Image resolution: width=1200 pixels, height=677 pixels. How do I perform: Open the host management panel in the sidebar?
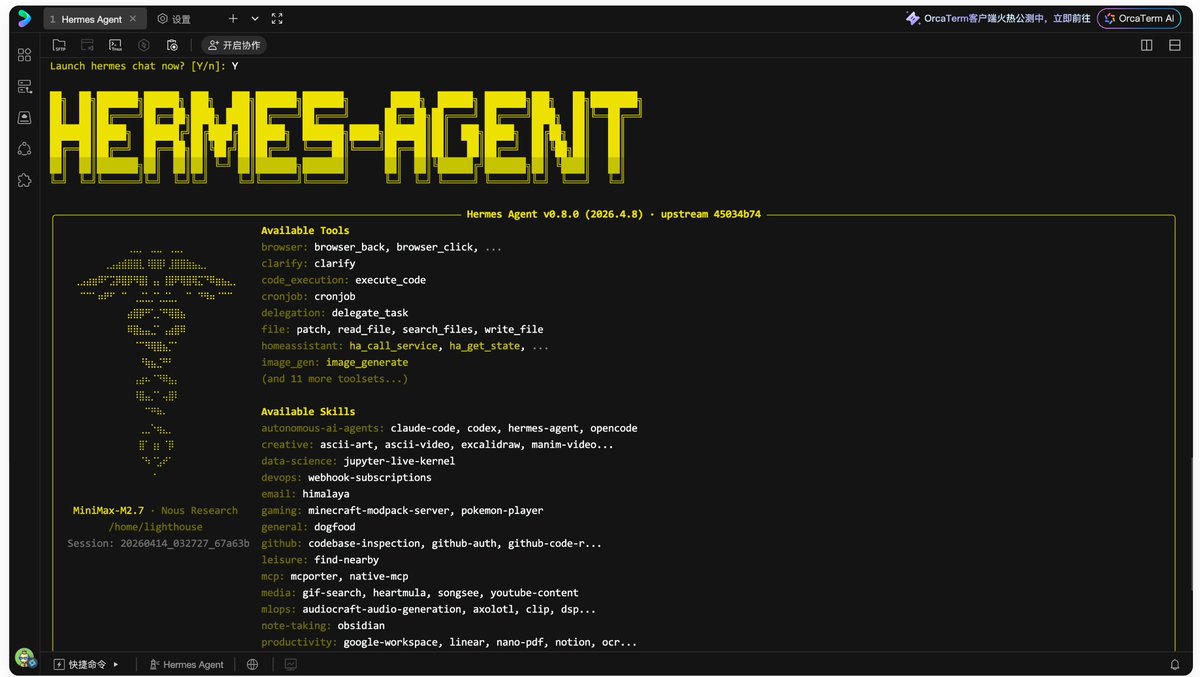pos(24,86)
